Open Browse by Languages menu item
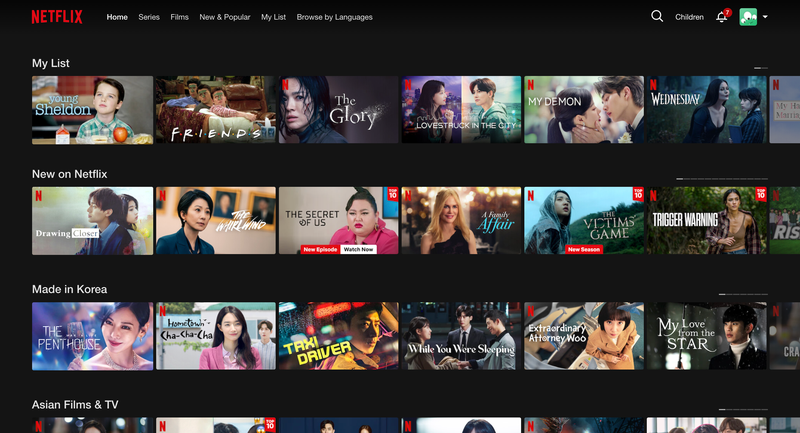 point(335,17)
